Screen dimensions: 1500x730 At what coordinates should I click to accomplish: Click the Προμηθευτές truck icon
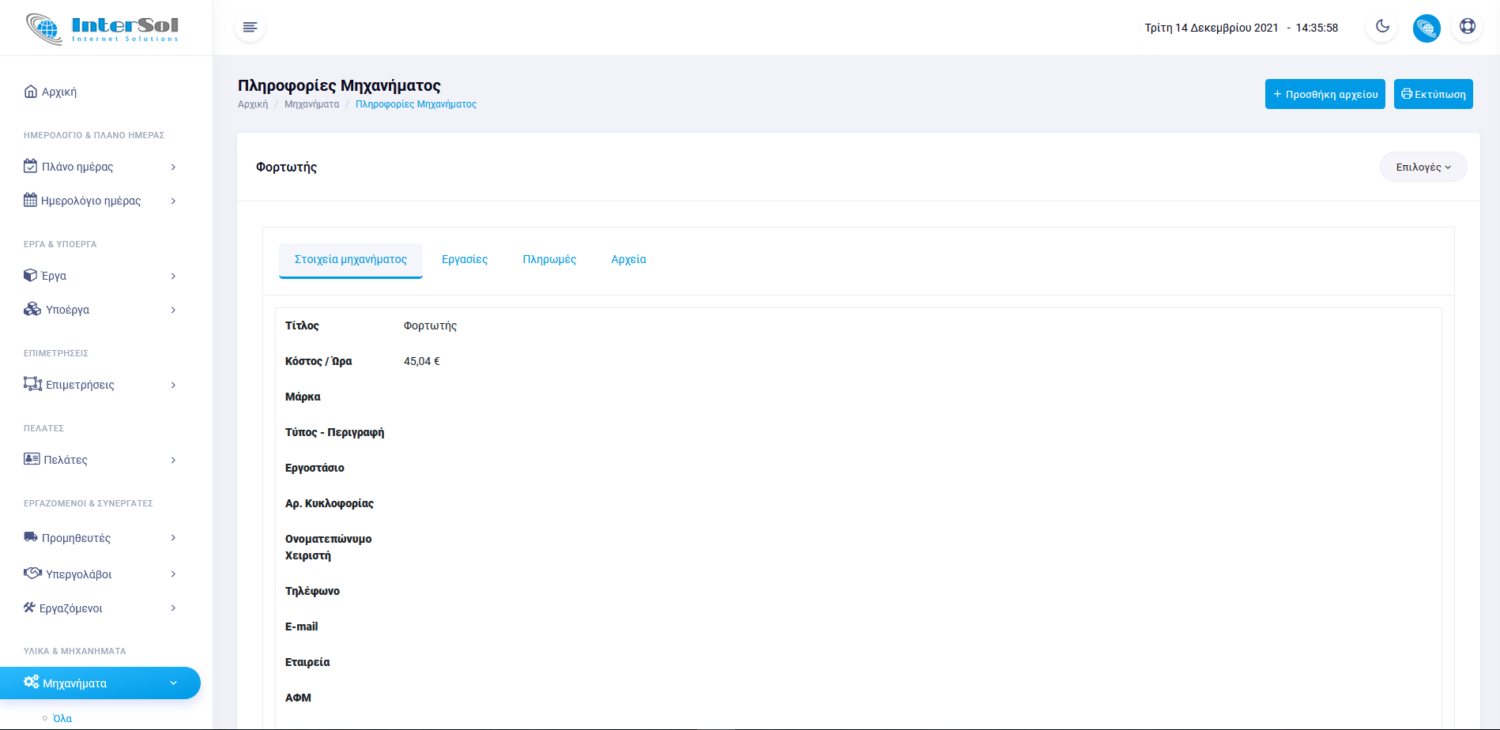31,538
